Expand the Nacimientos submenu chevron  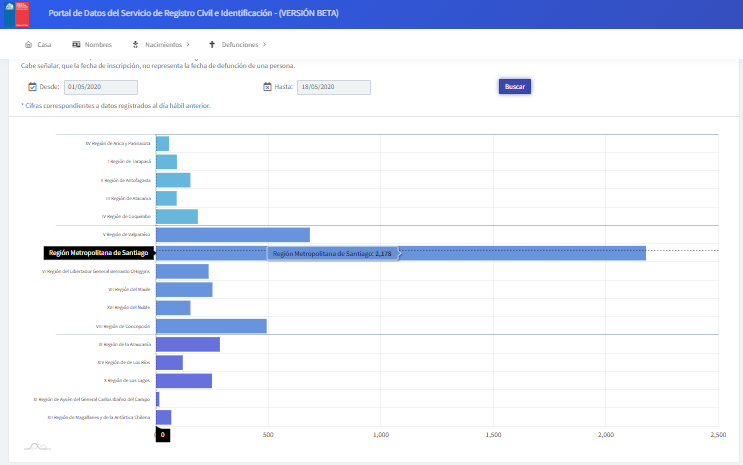click(x=188, y=45)
